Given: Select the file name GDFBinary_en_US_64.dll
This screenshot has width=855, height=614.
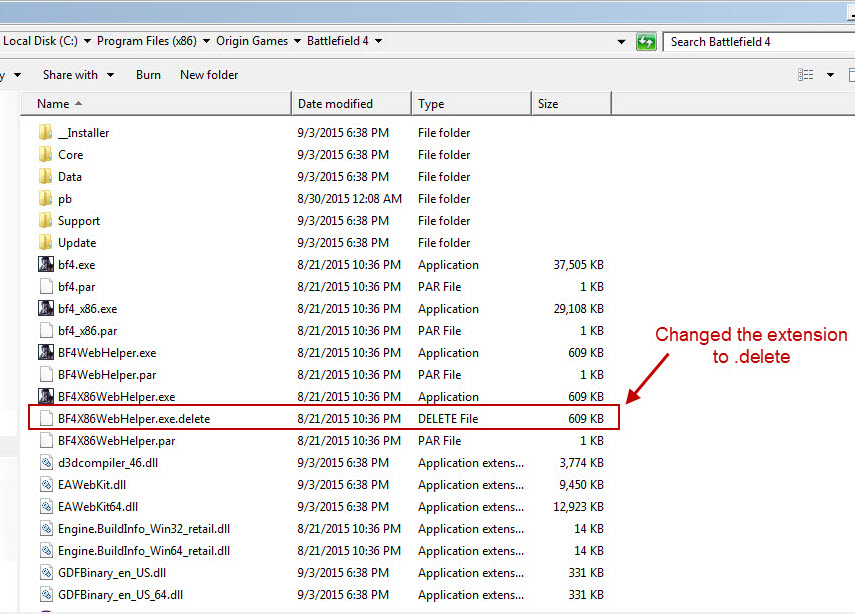Looking at the screenshot, I should (121, 595).
